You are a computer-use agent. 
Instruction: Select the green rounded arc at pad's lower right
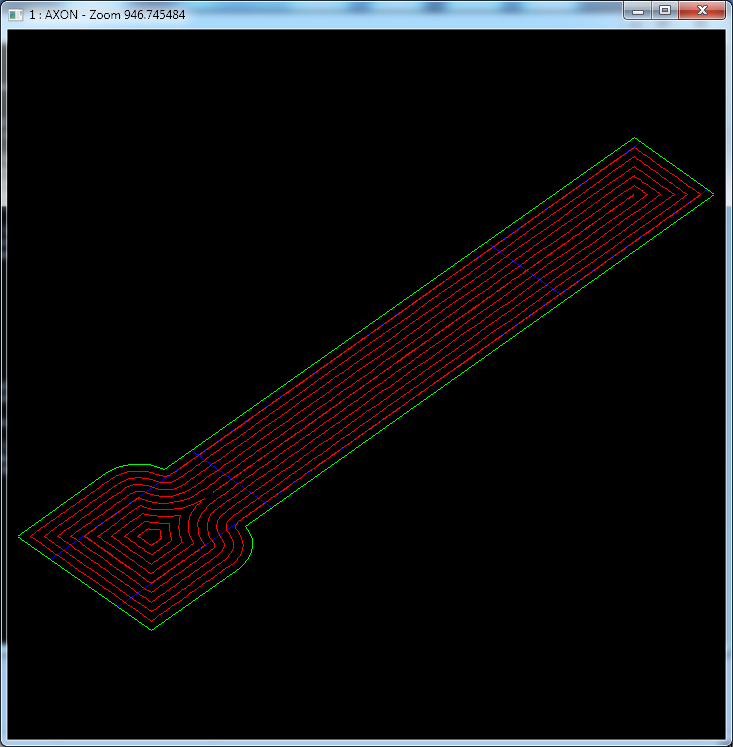[253, 547]
